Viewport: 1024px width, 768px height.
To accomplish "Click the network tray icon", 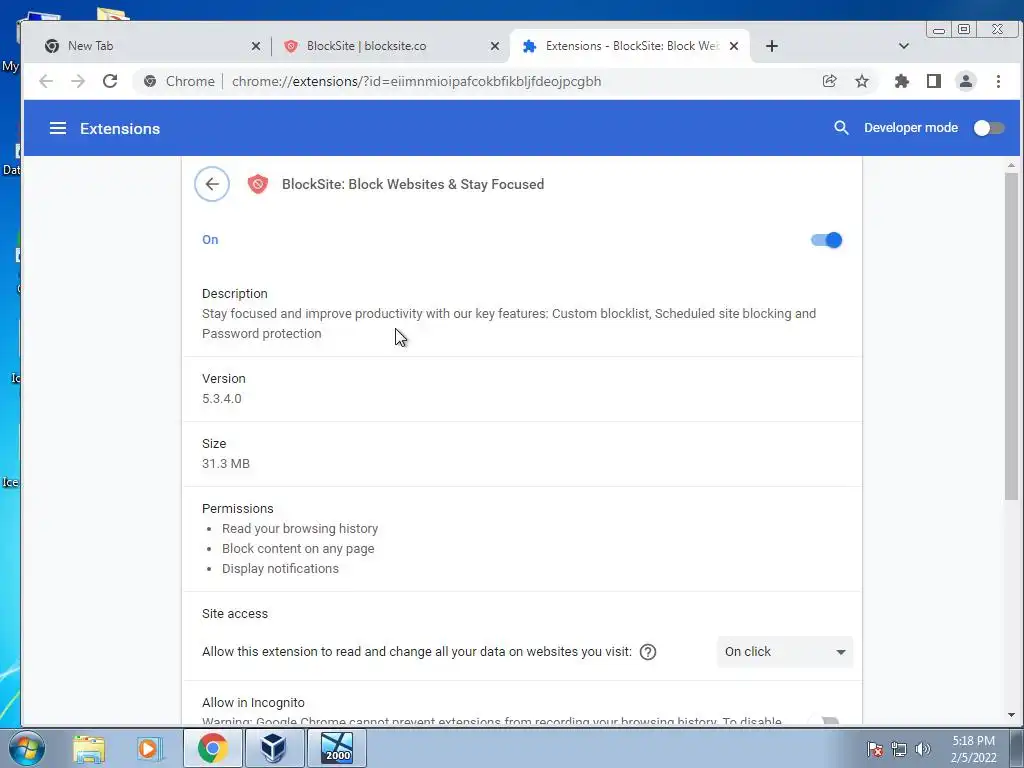I will [899, 749].
